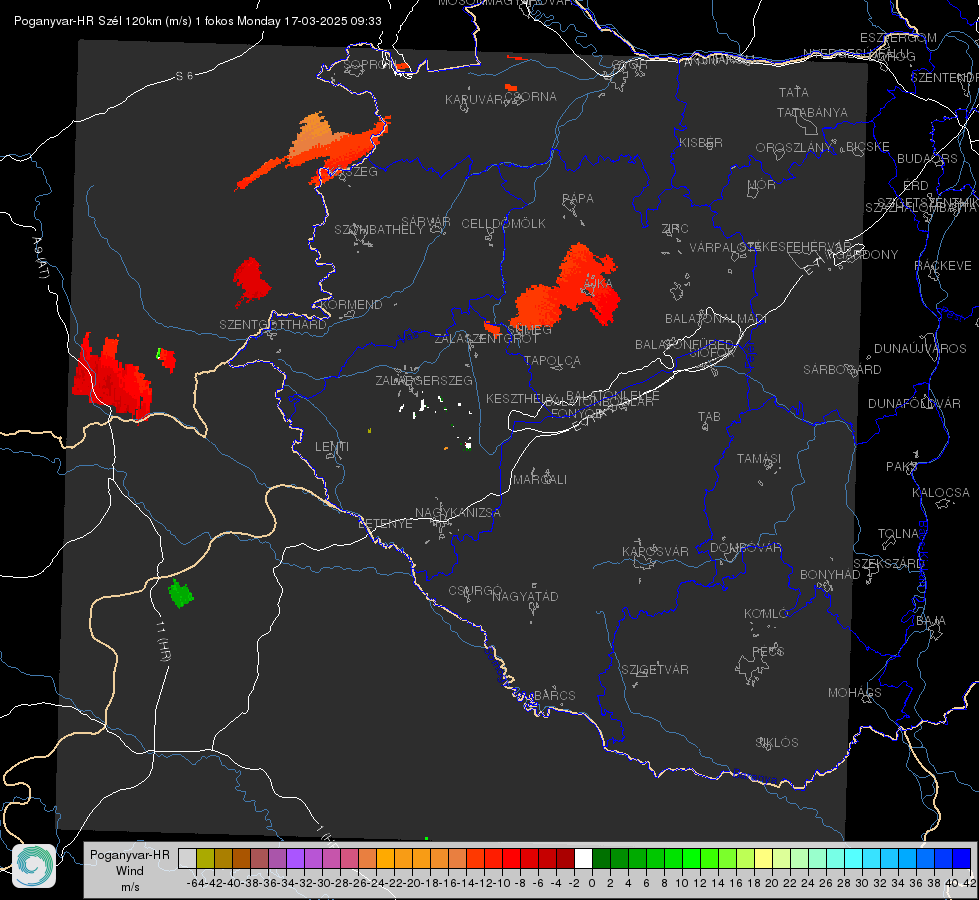Pick the pink swatch between -28 and -26
Screen dimensions: 979x900
coord(349,858)
